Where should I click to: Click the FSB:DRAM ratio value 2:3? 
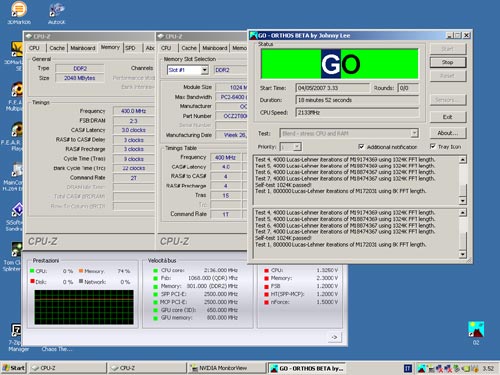coord(134,121)
